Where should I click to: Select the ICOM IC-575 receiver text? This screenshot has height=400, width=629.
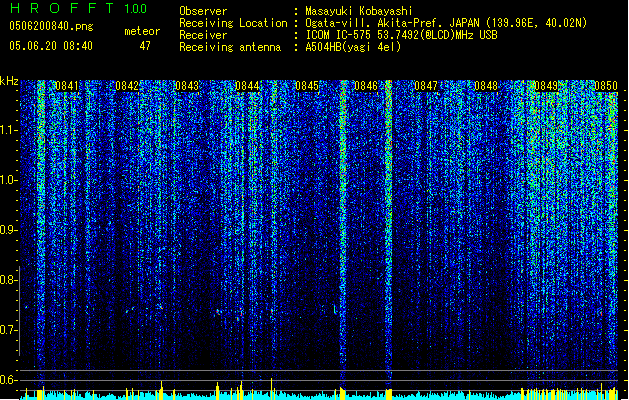click(x=402, y=35)
